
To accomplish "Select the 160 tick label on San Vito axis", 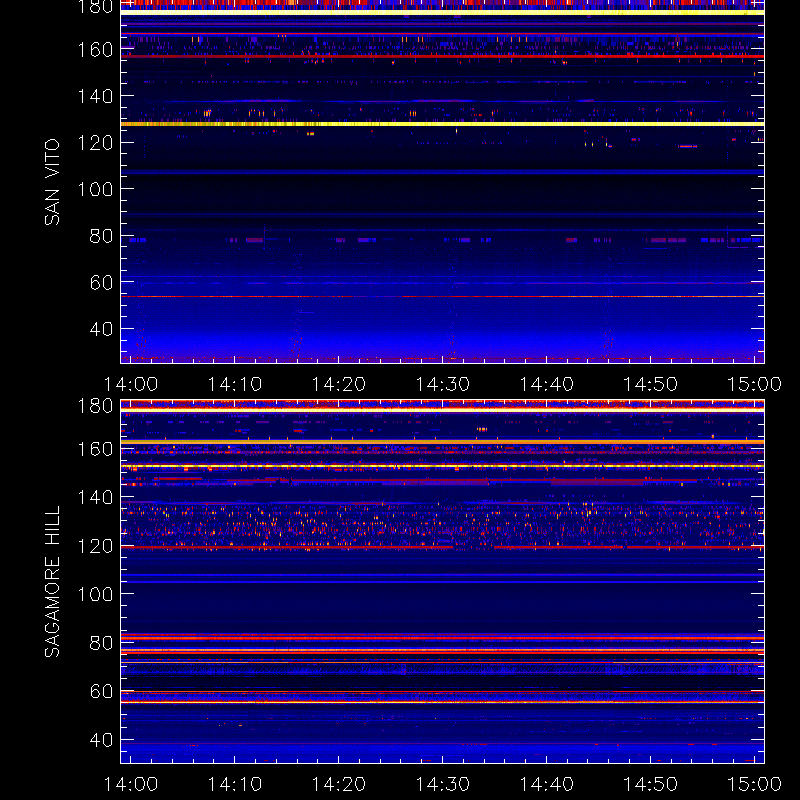I will pyautogui.click(x=95, y=50).
